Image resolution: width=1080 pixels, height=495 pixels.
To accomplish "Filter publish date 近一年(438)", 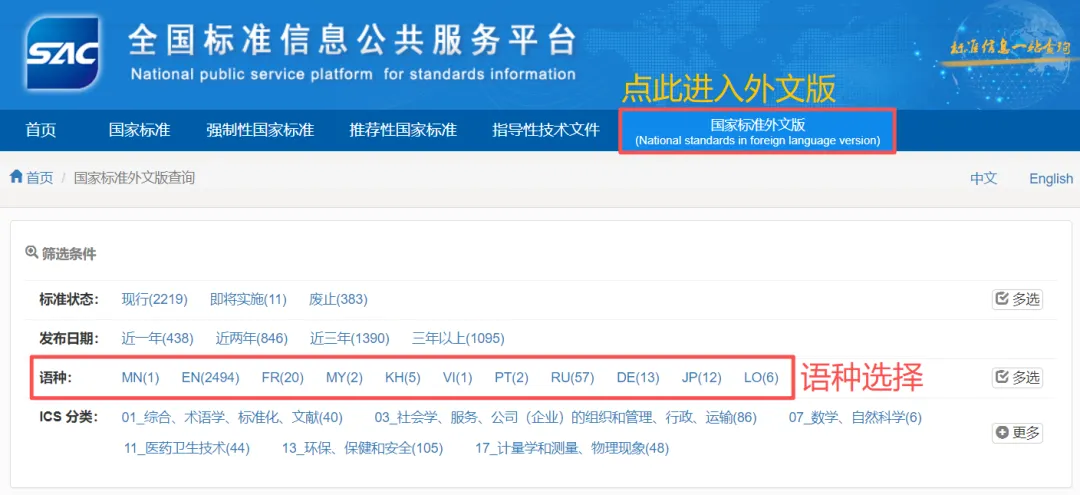I will [158, 339].
